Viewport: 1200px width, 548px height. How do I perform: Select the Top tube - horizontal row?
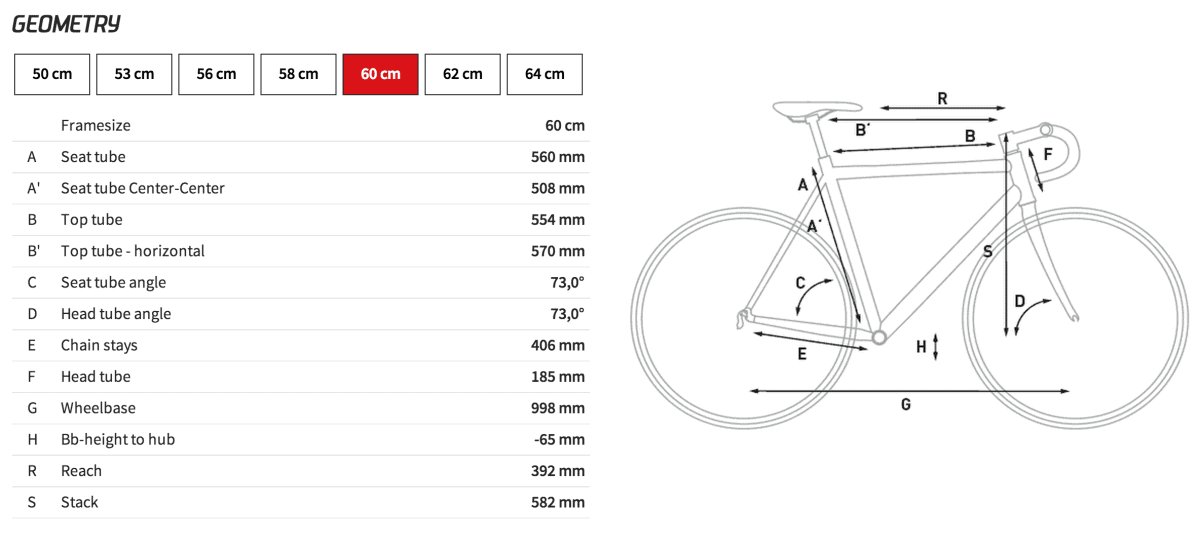132,251
